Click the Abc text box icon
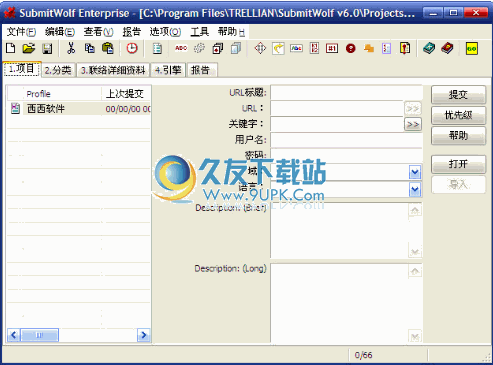493x365 pixels. pos(296,48)
